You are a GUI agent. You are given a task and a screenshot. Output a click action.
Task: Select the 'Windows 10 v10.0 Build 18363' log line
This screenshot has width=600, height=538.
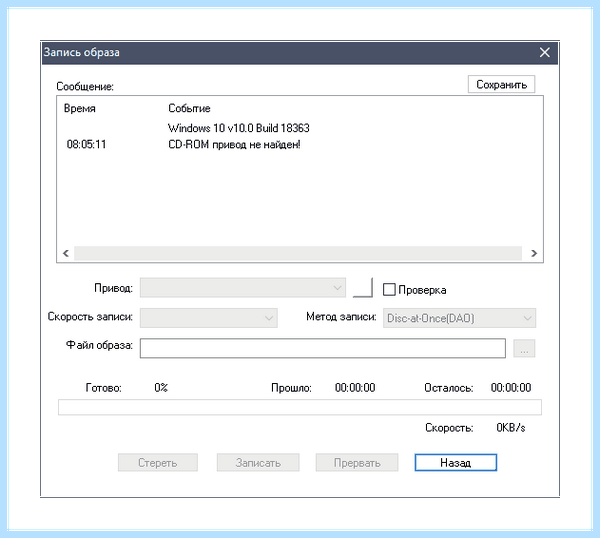(239, 128)
